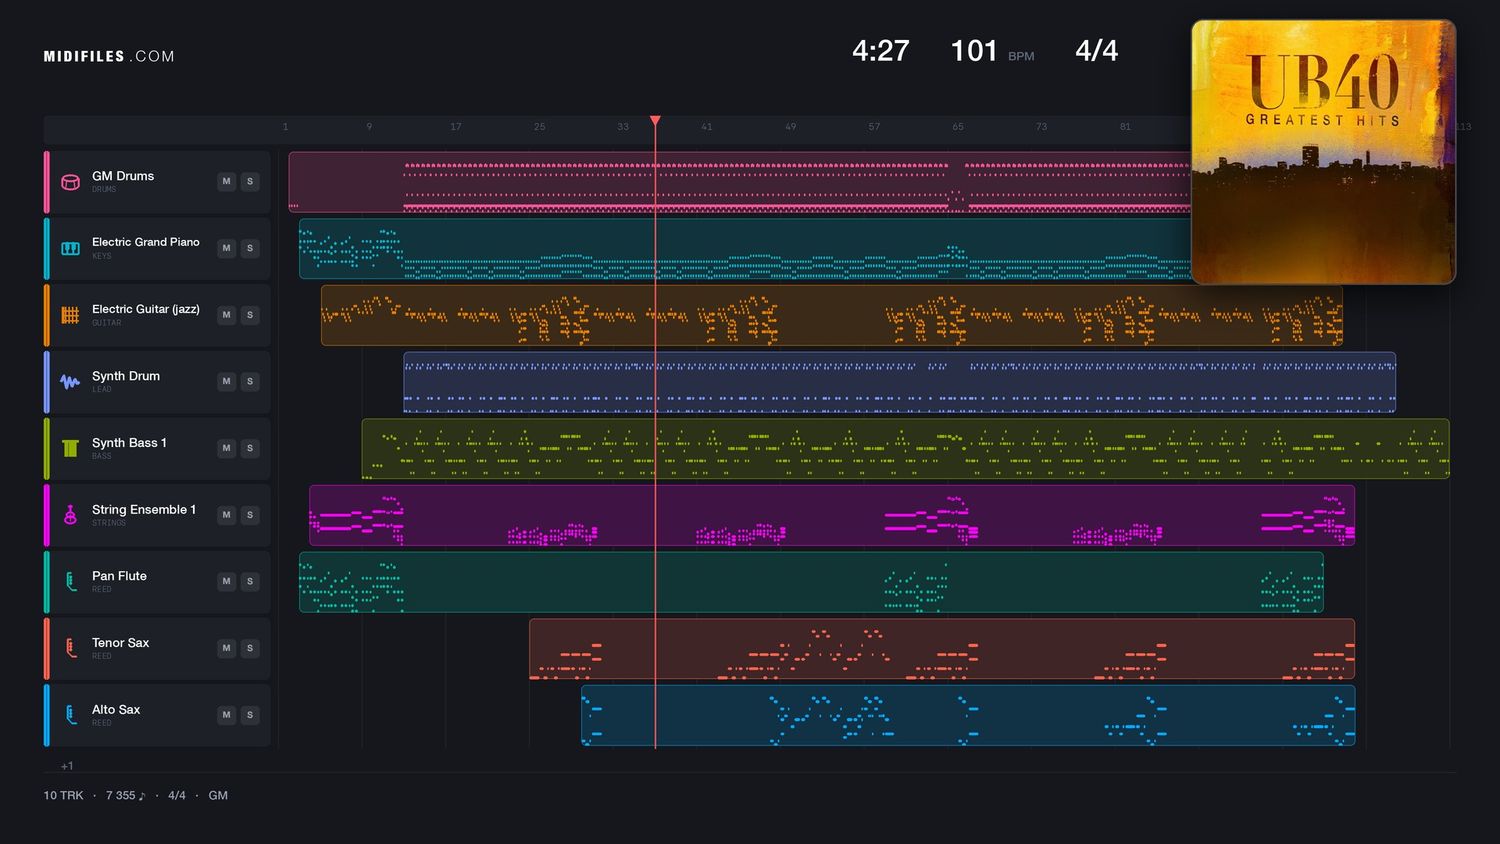Screen dimensions: 1500x844
Task: Click the Electric Guitar (jazz) track icon
Action: [70, 315]
